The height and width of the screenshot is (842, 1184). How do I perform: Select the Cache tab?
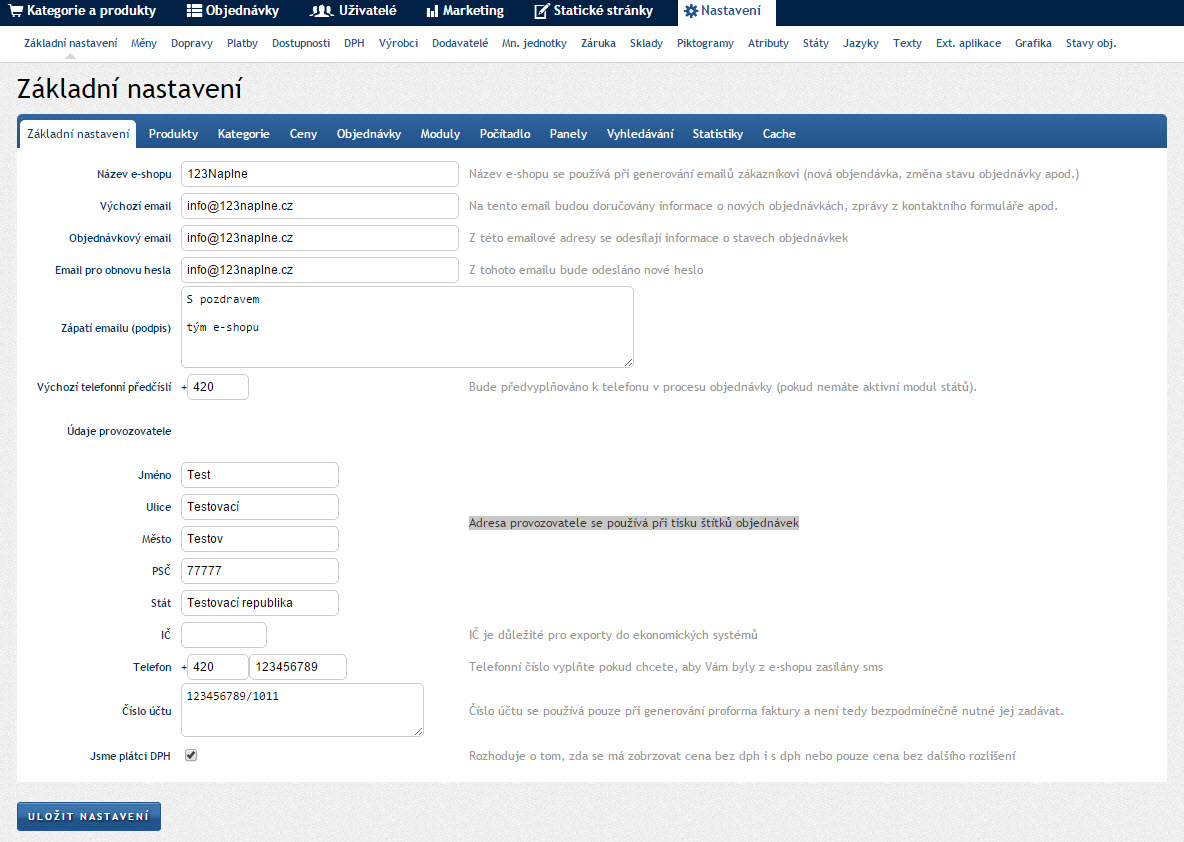[x=779, y=134]
